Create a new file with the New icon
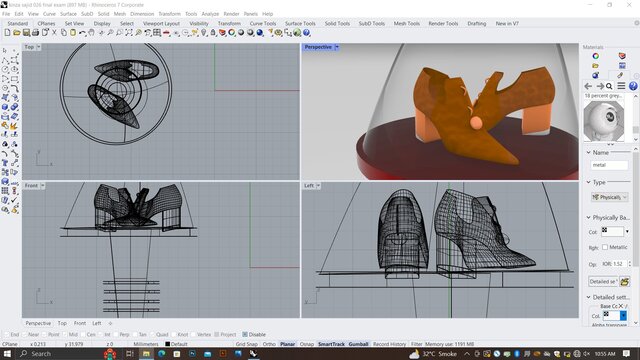 tap(7, 33)
